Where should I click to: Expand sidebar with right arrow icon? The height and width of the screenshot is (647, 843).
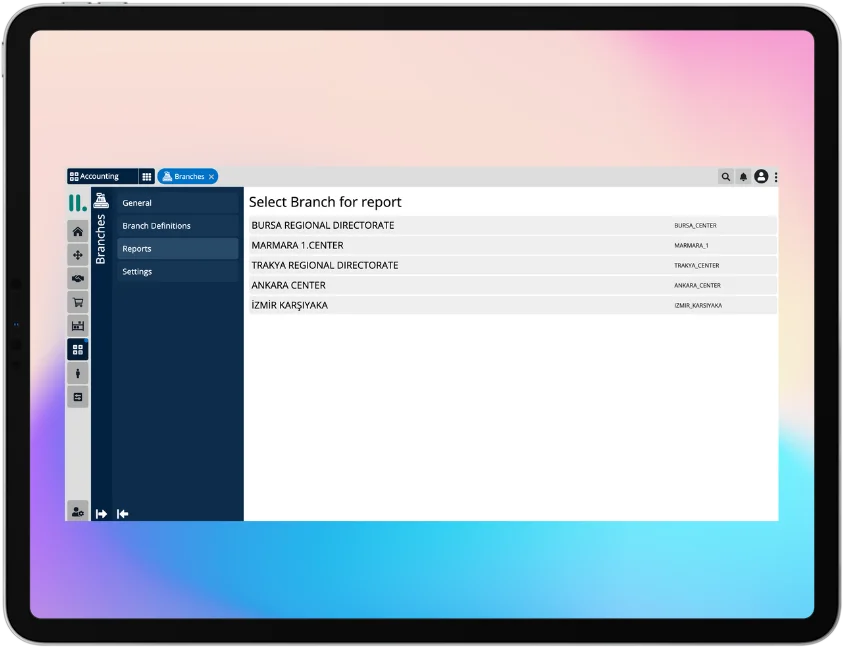click(101, 513)
